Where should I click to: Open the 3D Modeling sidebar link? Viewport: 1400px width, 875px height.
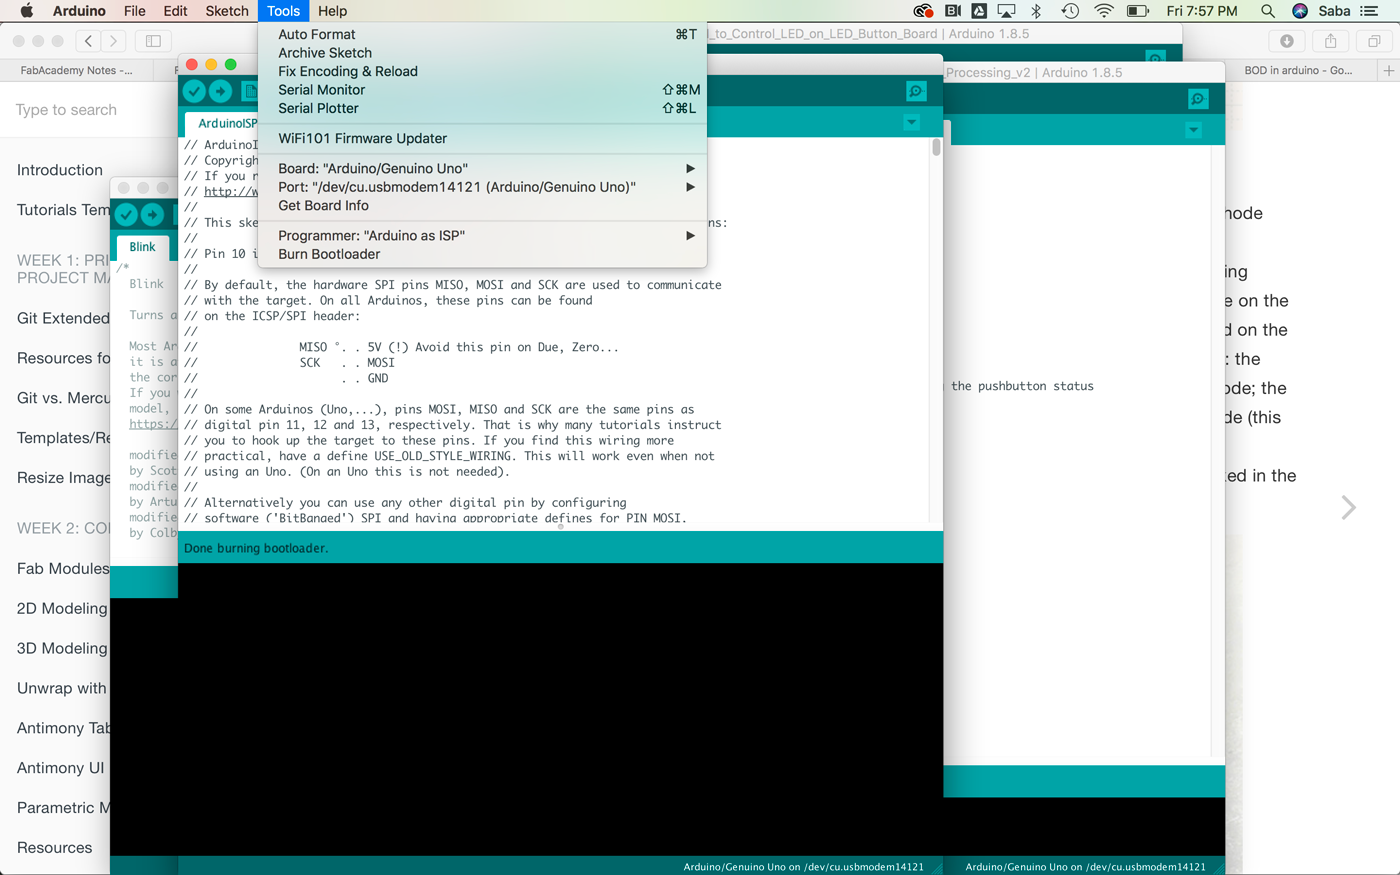(x=62, y=648)
